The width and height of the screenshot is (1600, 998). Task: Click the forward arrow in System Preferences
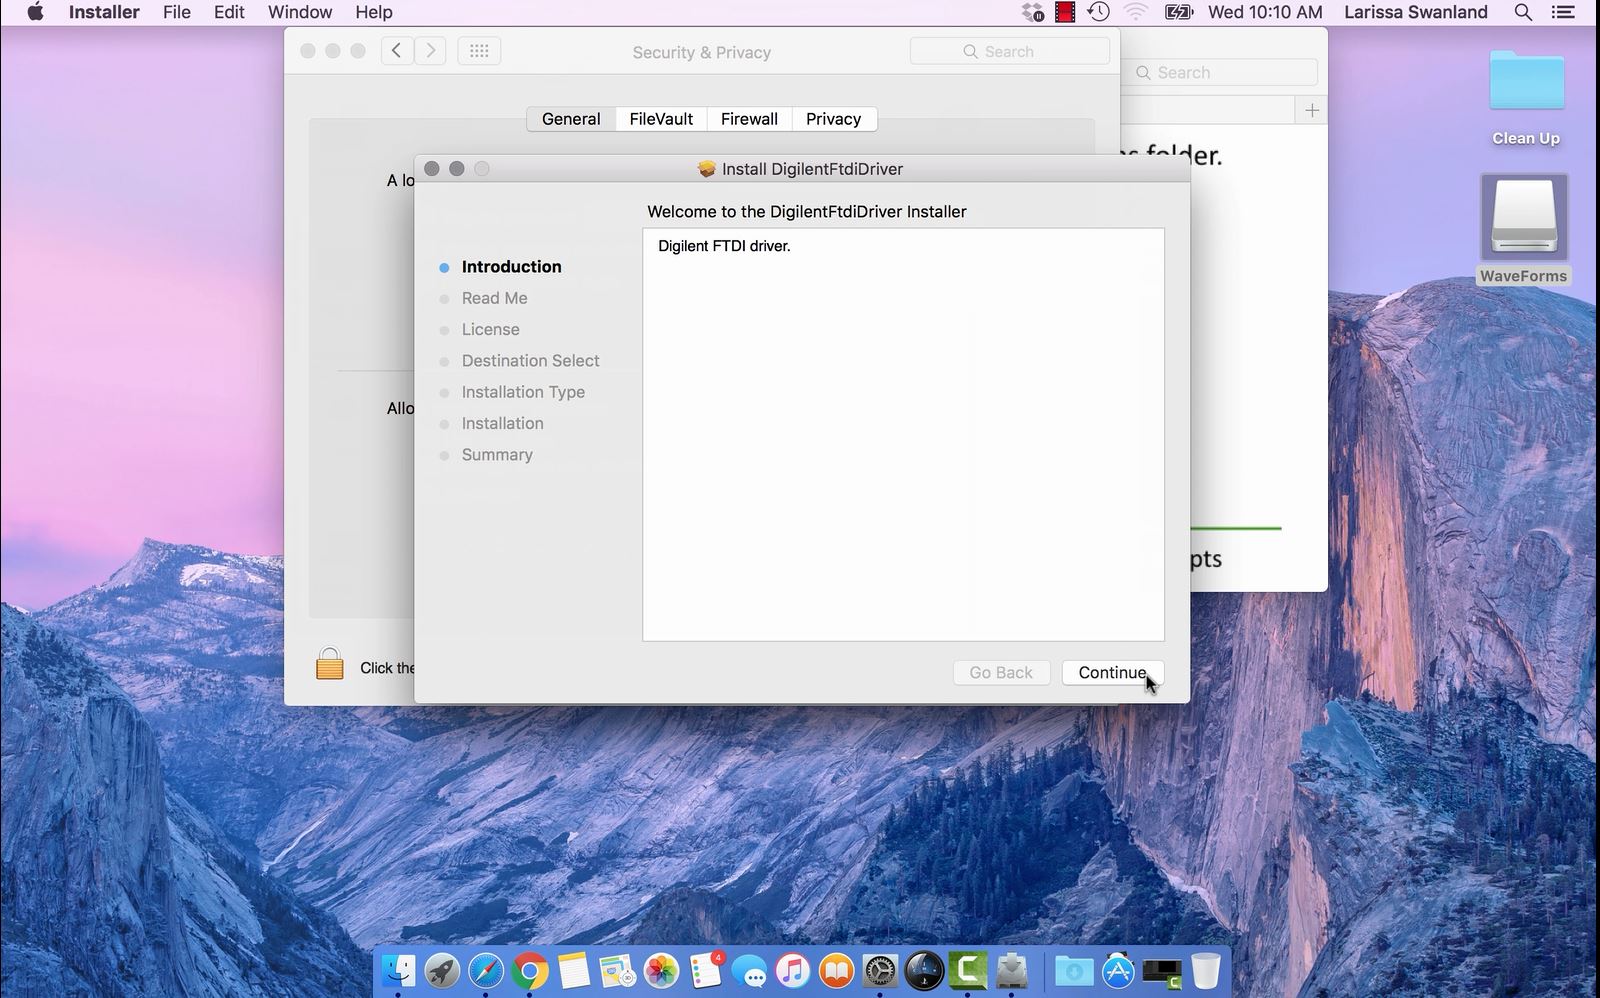pos(430,51)
